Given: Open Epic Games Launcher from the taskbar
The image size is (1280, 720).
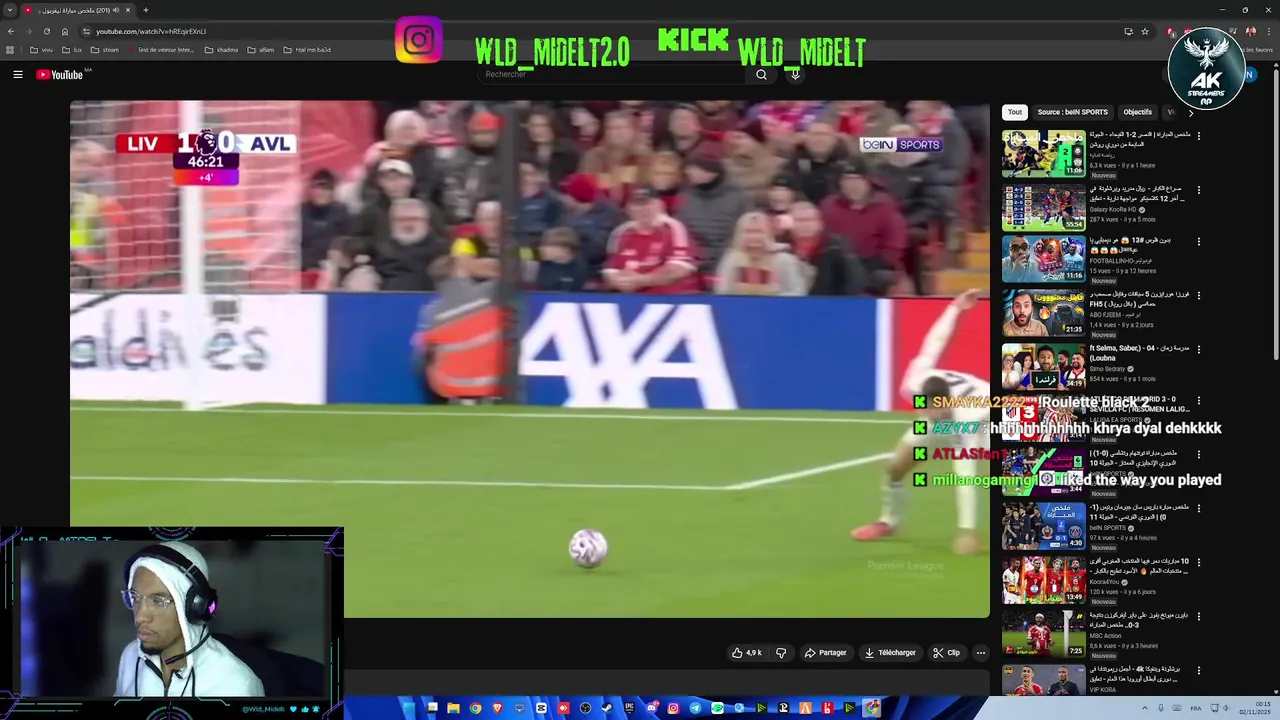Looking at the screenshot, I should click(x=629, y=708).
